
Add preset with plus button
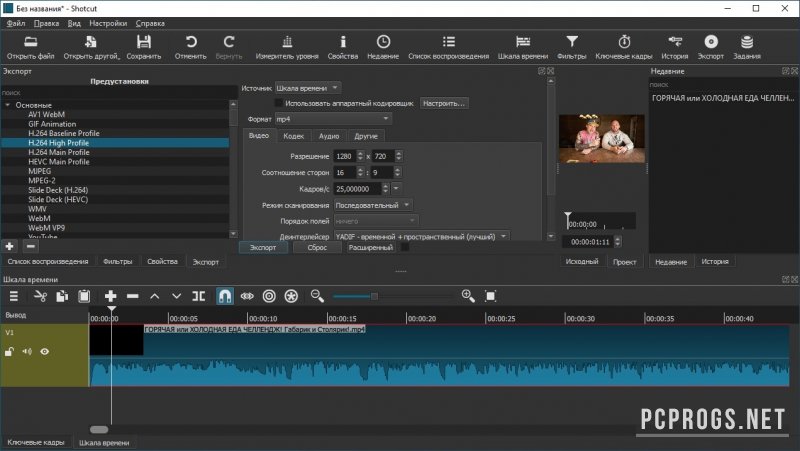tap(9, 246)
